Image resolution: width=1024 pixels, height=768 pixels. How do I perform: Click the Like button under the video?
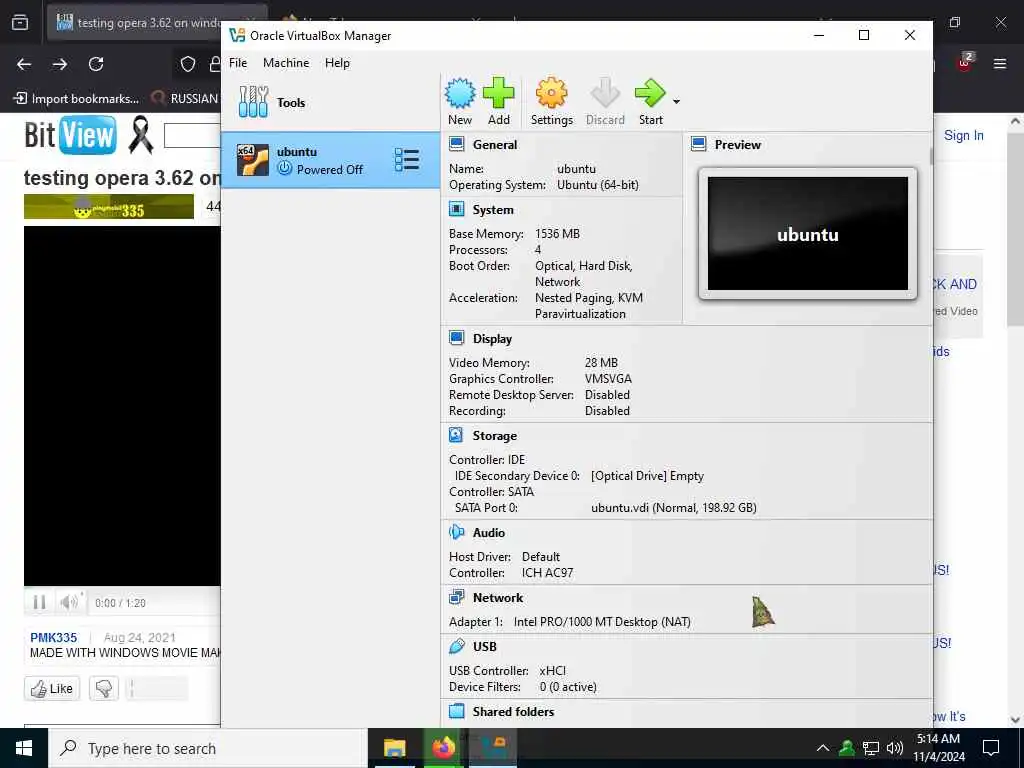pos(52,688)
